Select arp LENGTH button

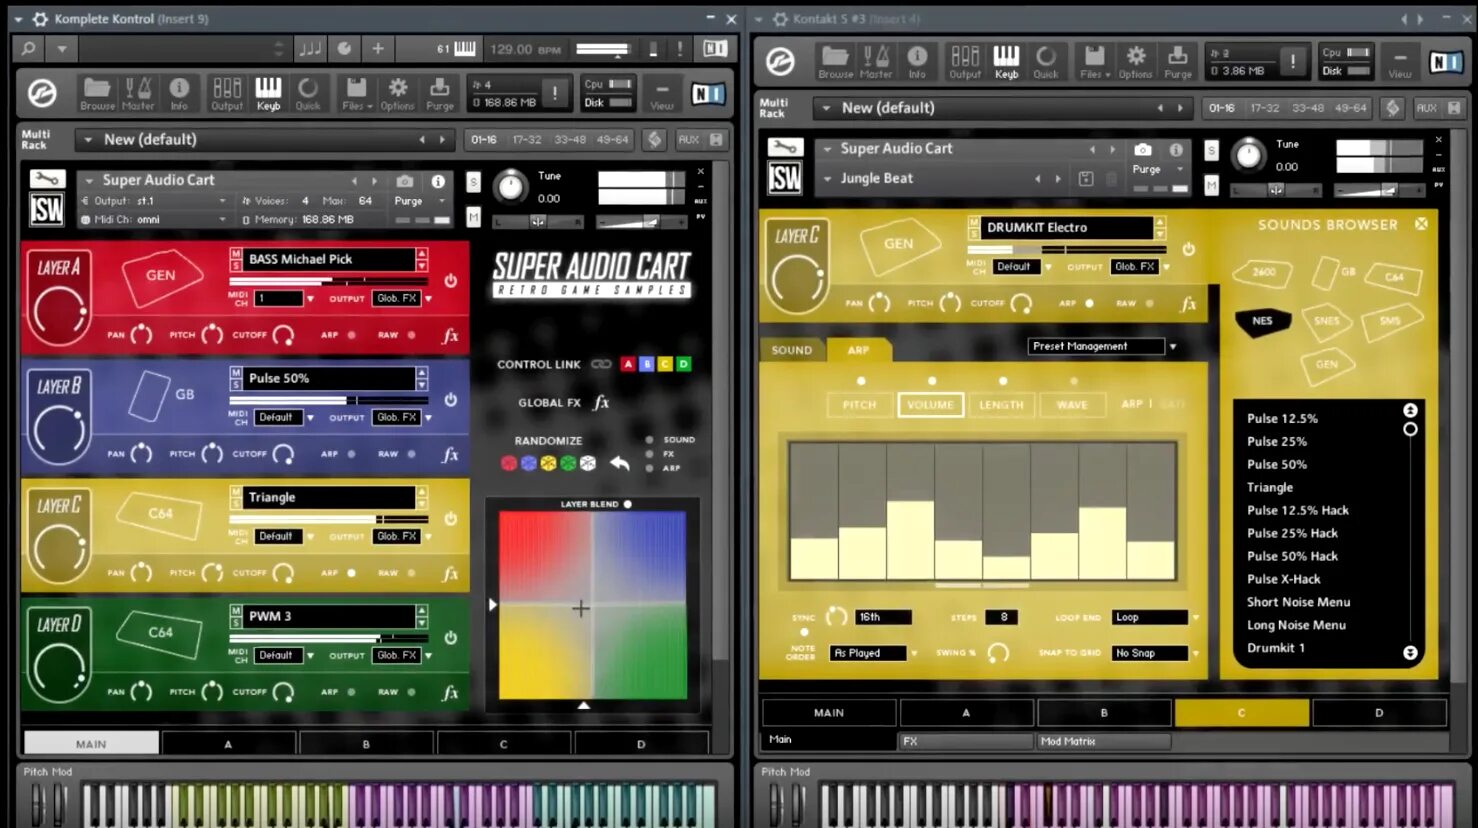(x=1001, y=405)
